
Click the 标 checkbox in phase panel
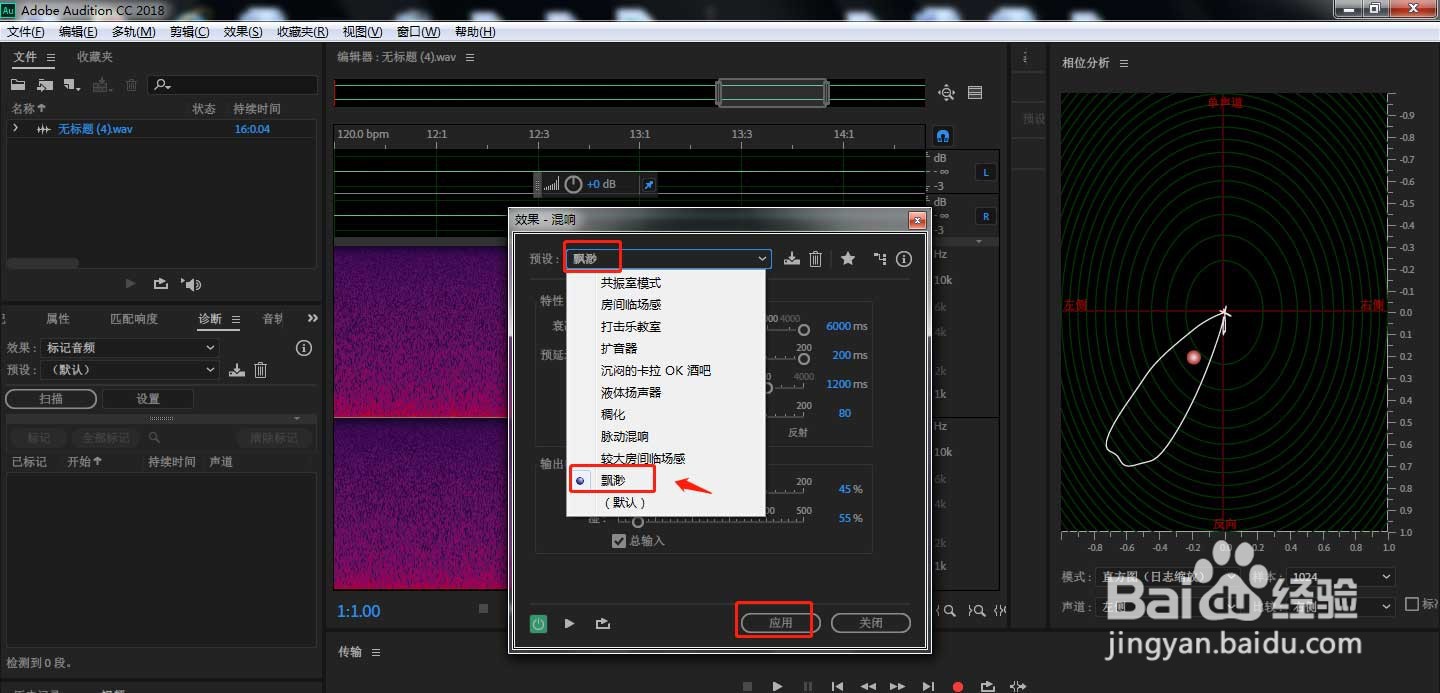(1412, 604)
